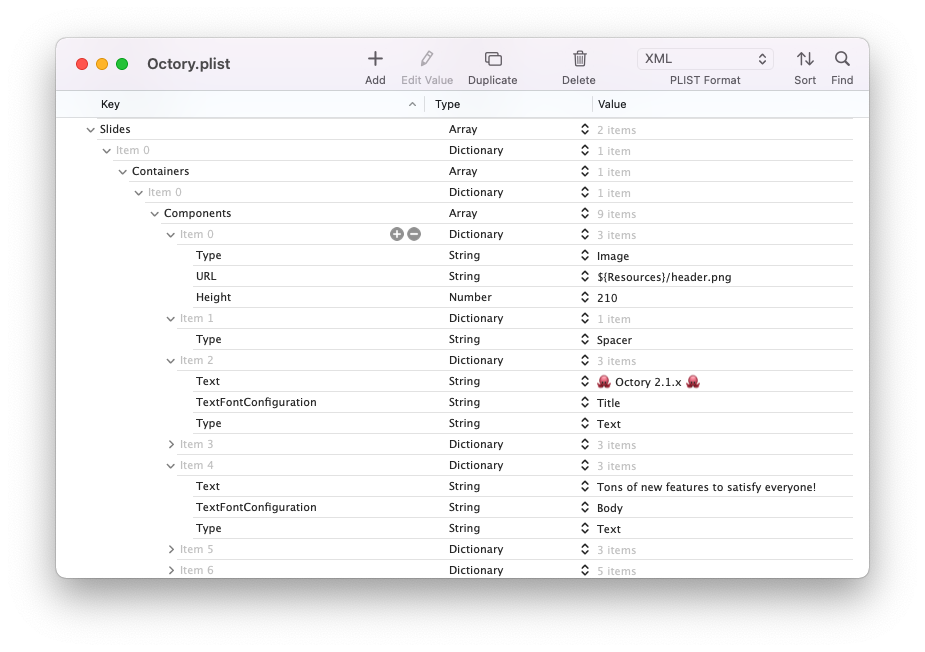
Task: Select 'Tons of new features to satisfy everyone!'
Action: click(706, 487)
